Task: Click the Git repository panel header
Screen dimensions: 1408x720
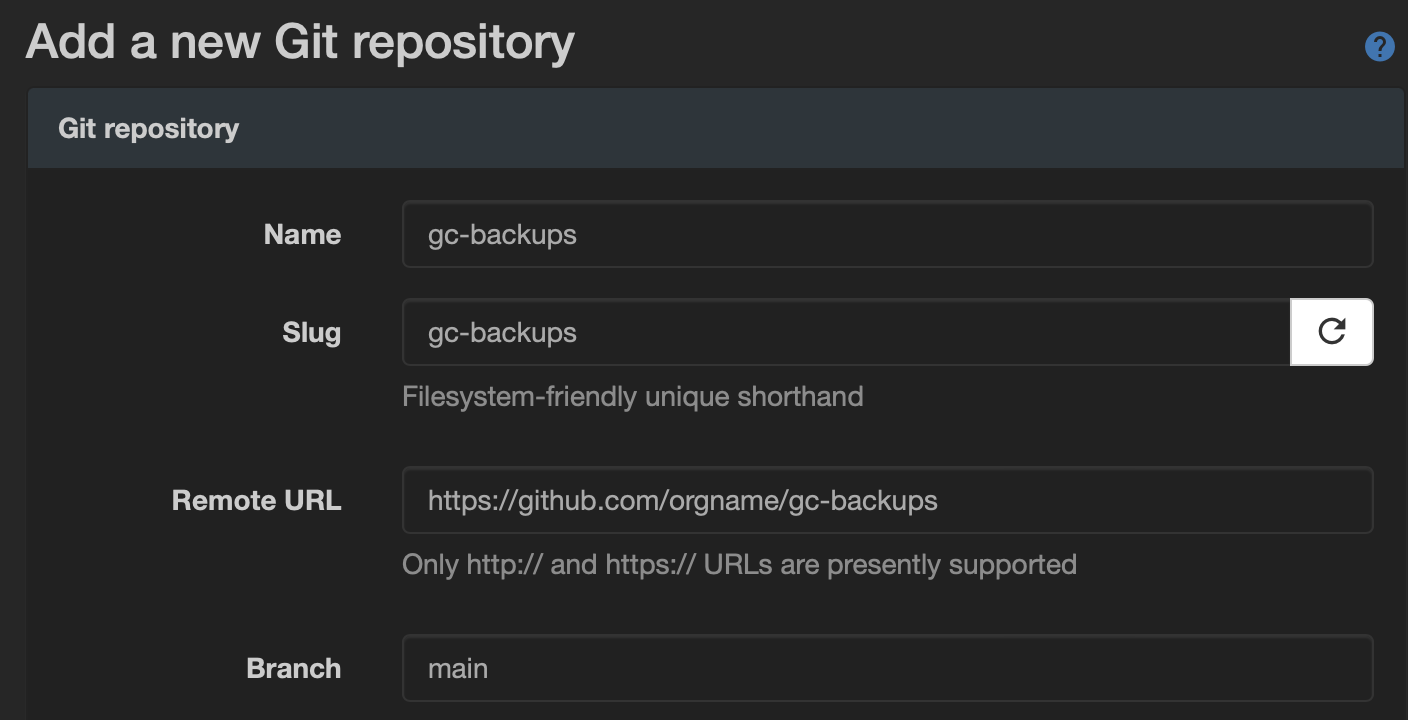Action: click(148, 128)
